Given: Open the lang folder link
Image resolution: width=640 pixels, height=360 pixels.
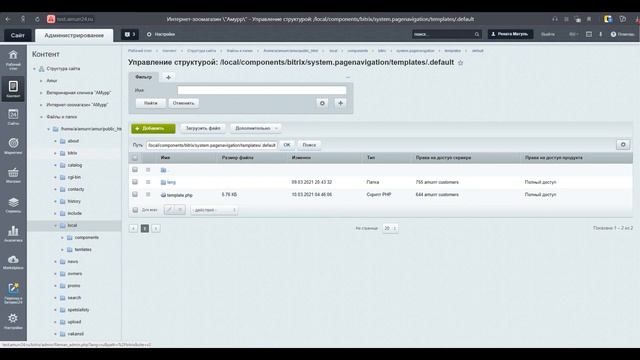Looking at the screenshot, I should (171, 182).
